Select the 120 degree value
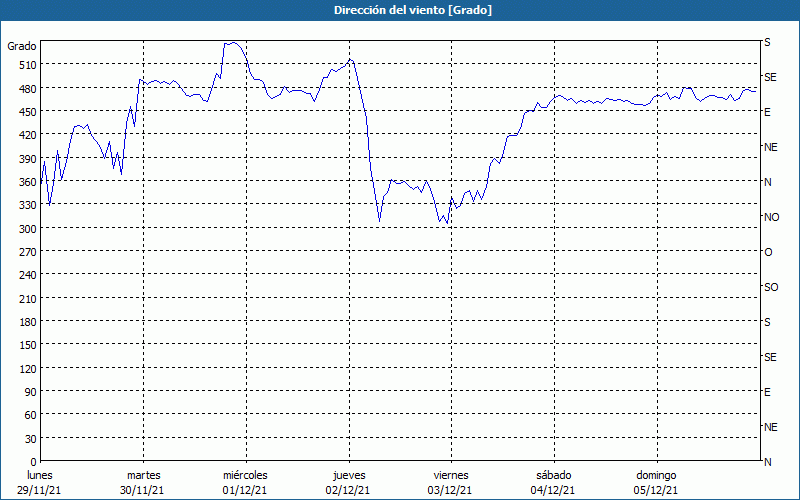Screen dimensions: 800x500 pyautogui.click(x=29, y=369)
